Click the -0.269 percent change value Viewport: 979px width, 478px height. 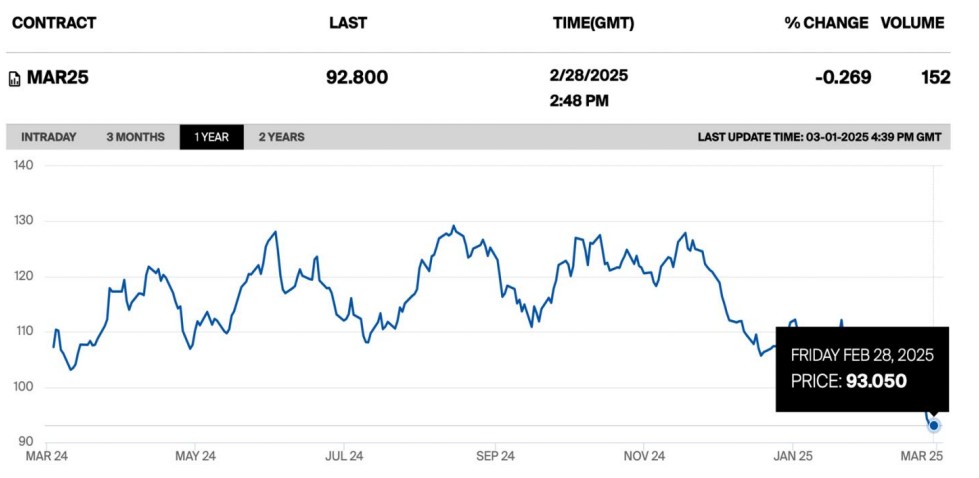tap(842, 77)
